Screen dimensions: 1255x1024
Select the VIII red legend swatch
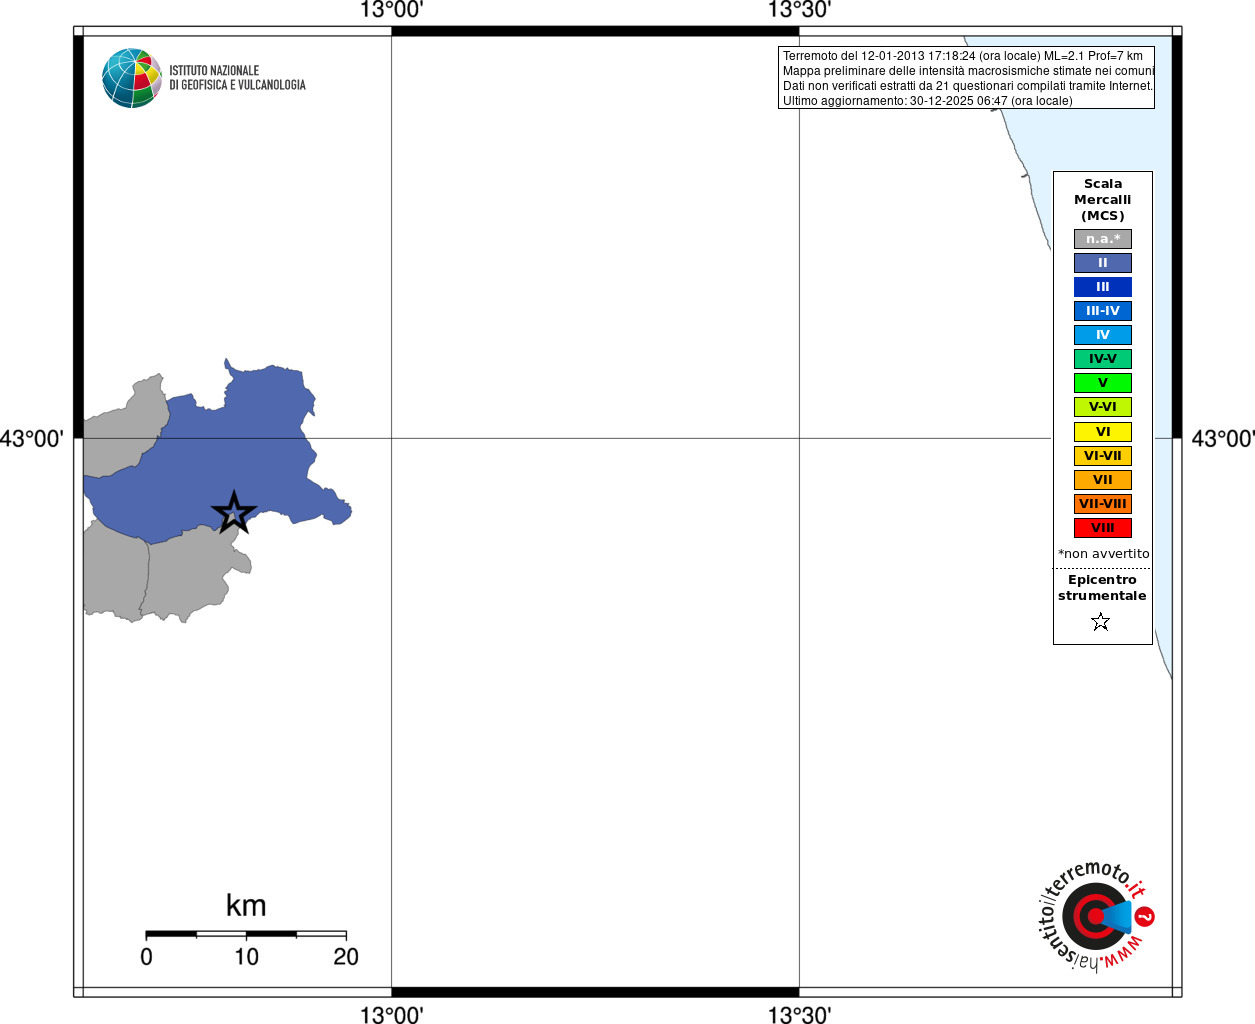pos(1103,528)
